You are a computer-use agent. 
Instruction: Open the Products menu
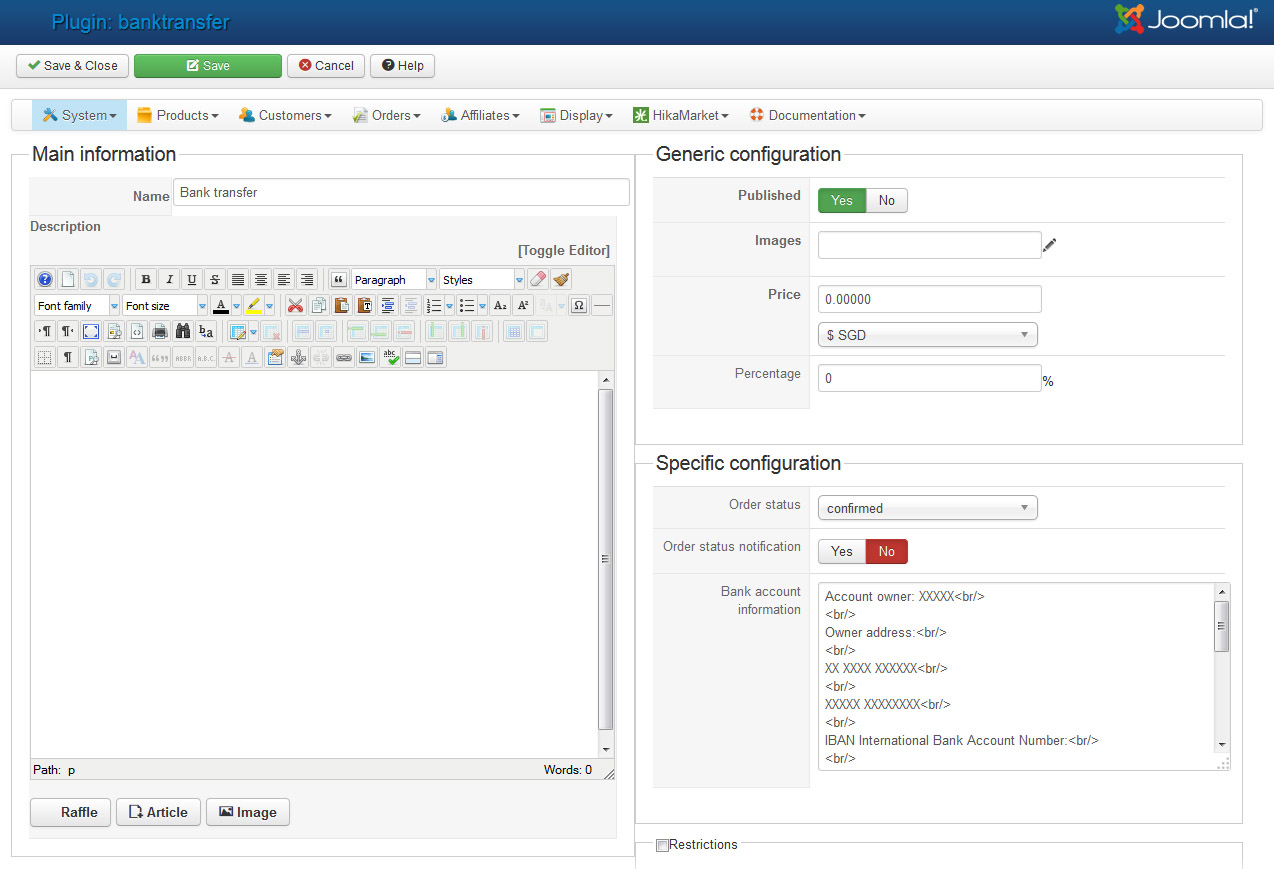click(x=178, y=116)
